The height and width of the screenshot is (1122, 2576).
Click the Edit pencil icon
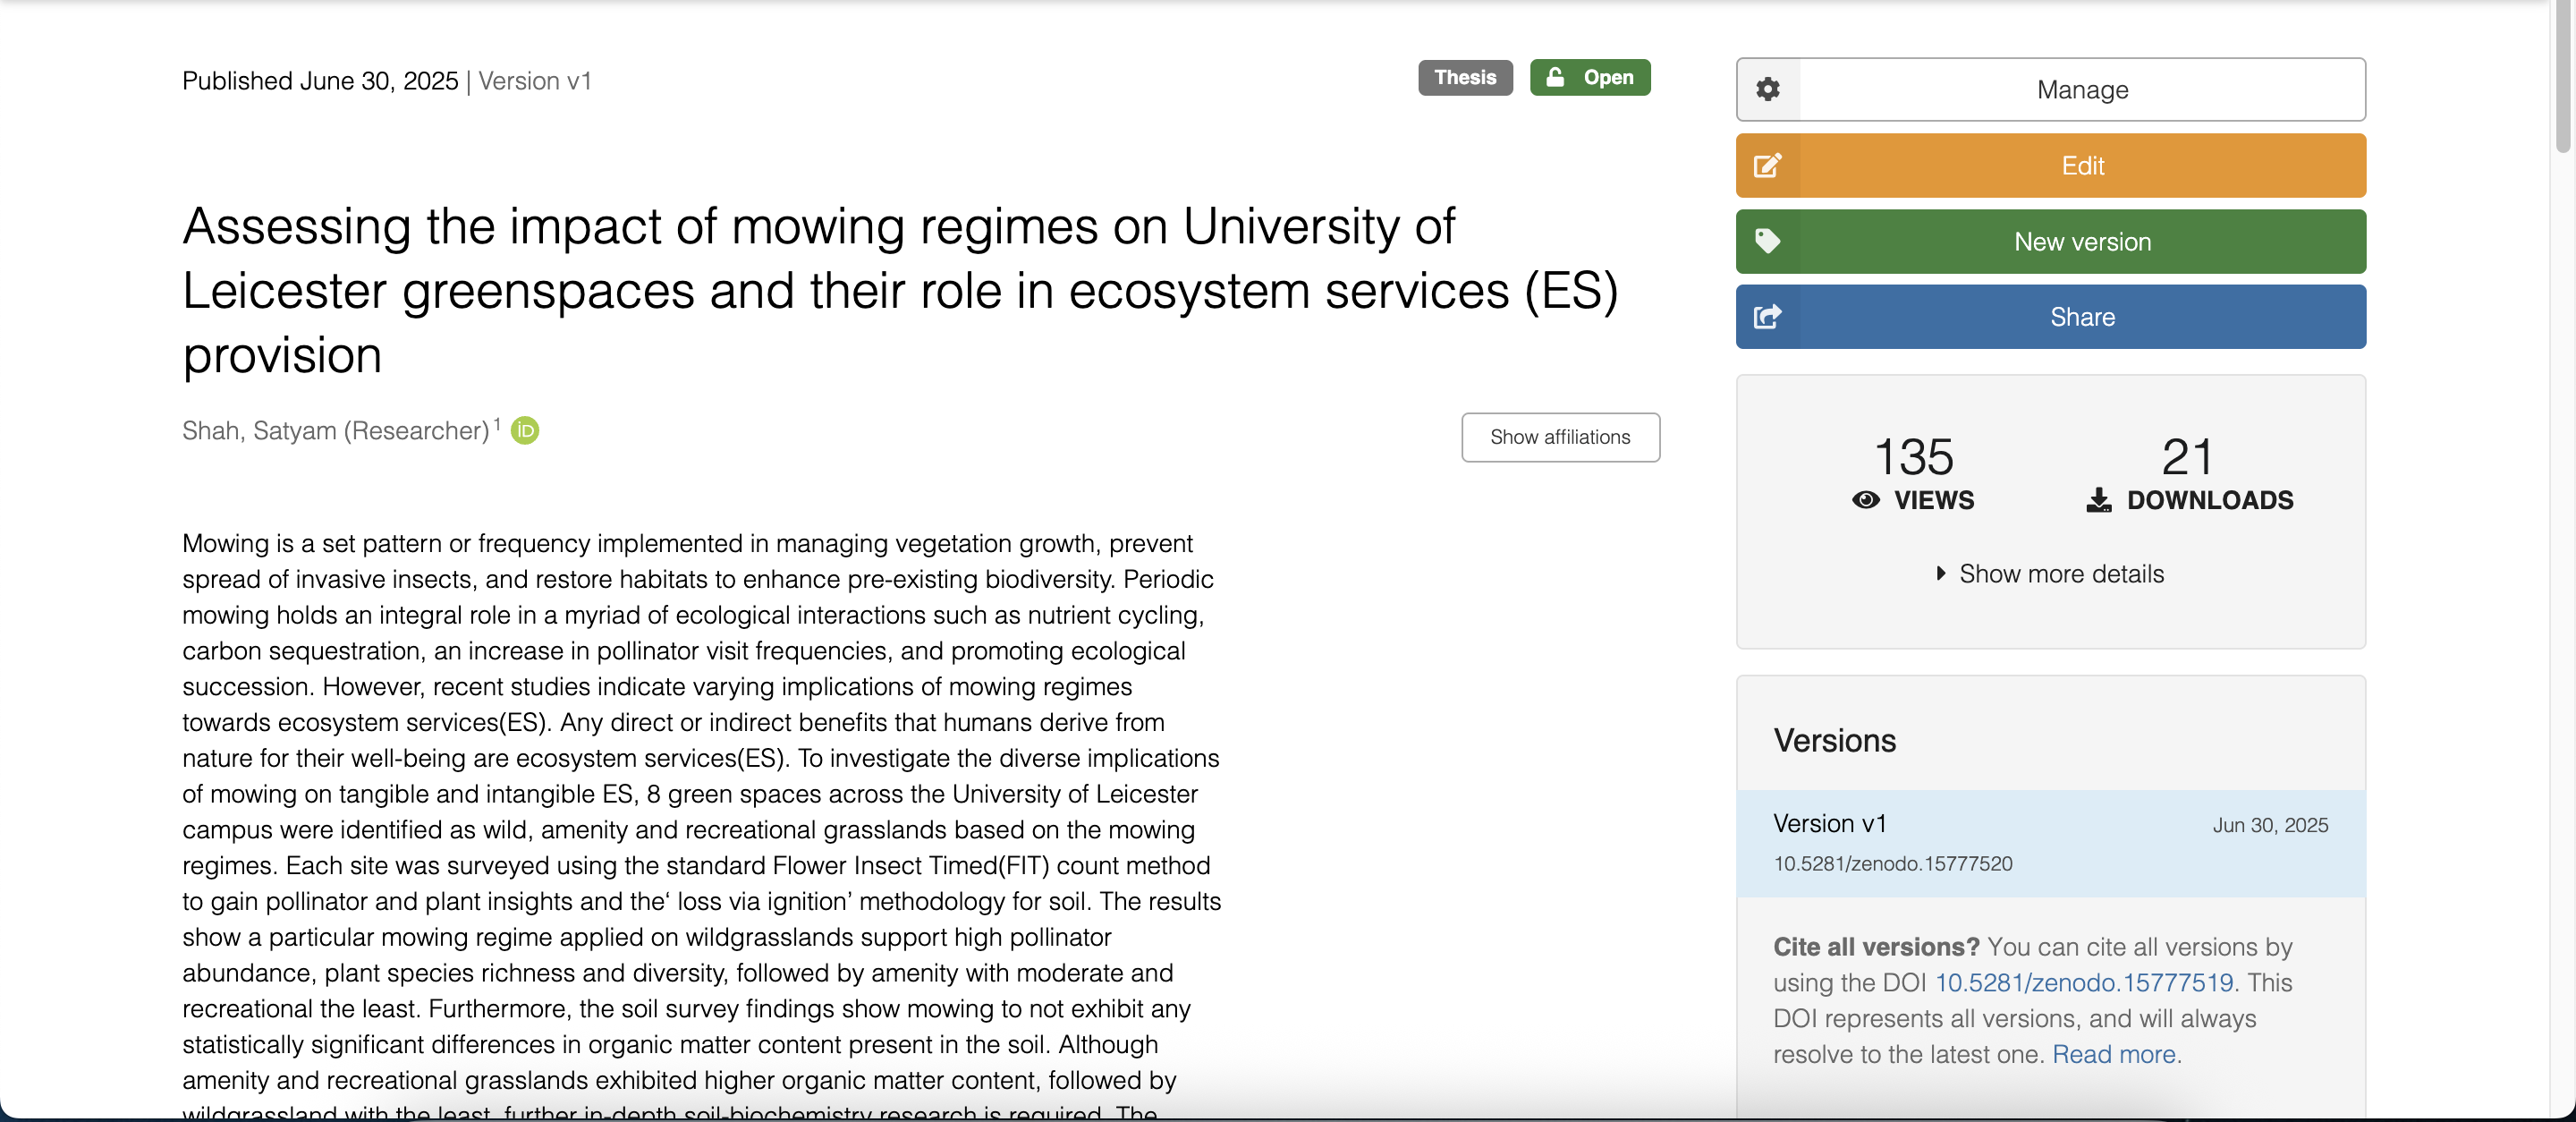pos(1767,166)
